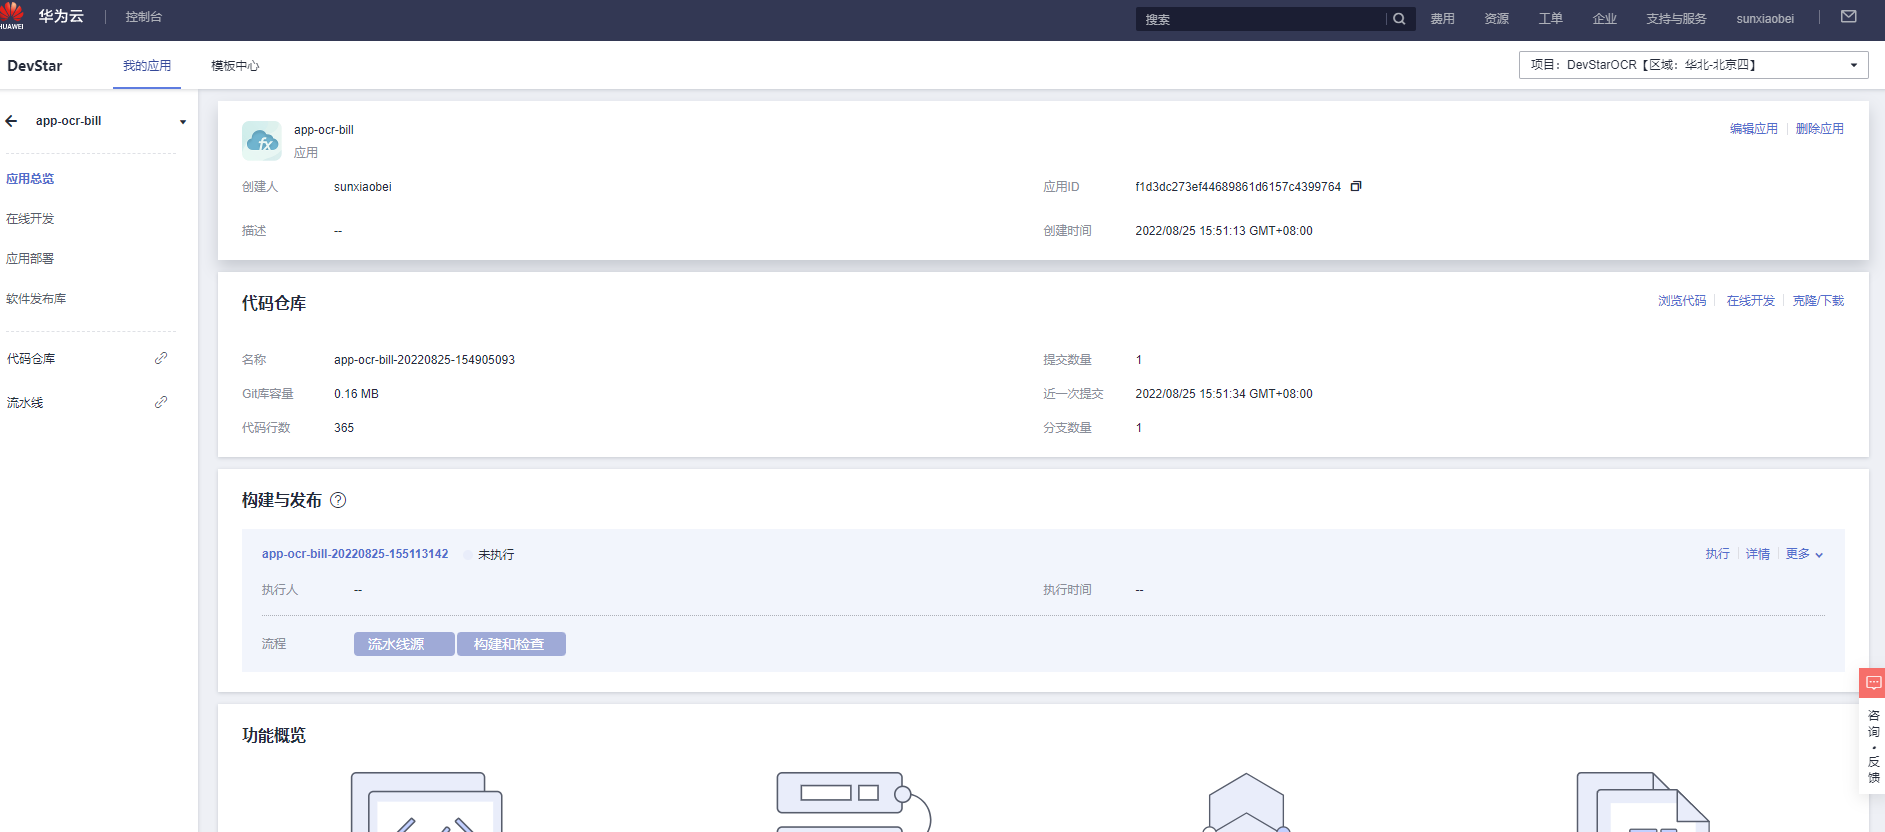This screenshot has height=832, width=1885.
Task: Switch to 模板中心 tab
Action: point(235,66)
